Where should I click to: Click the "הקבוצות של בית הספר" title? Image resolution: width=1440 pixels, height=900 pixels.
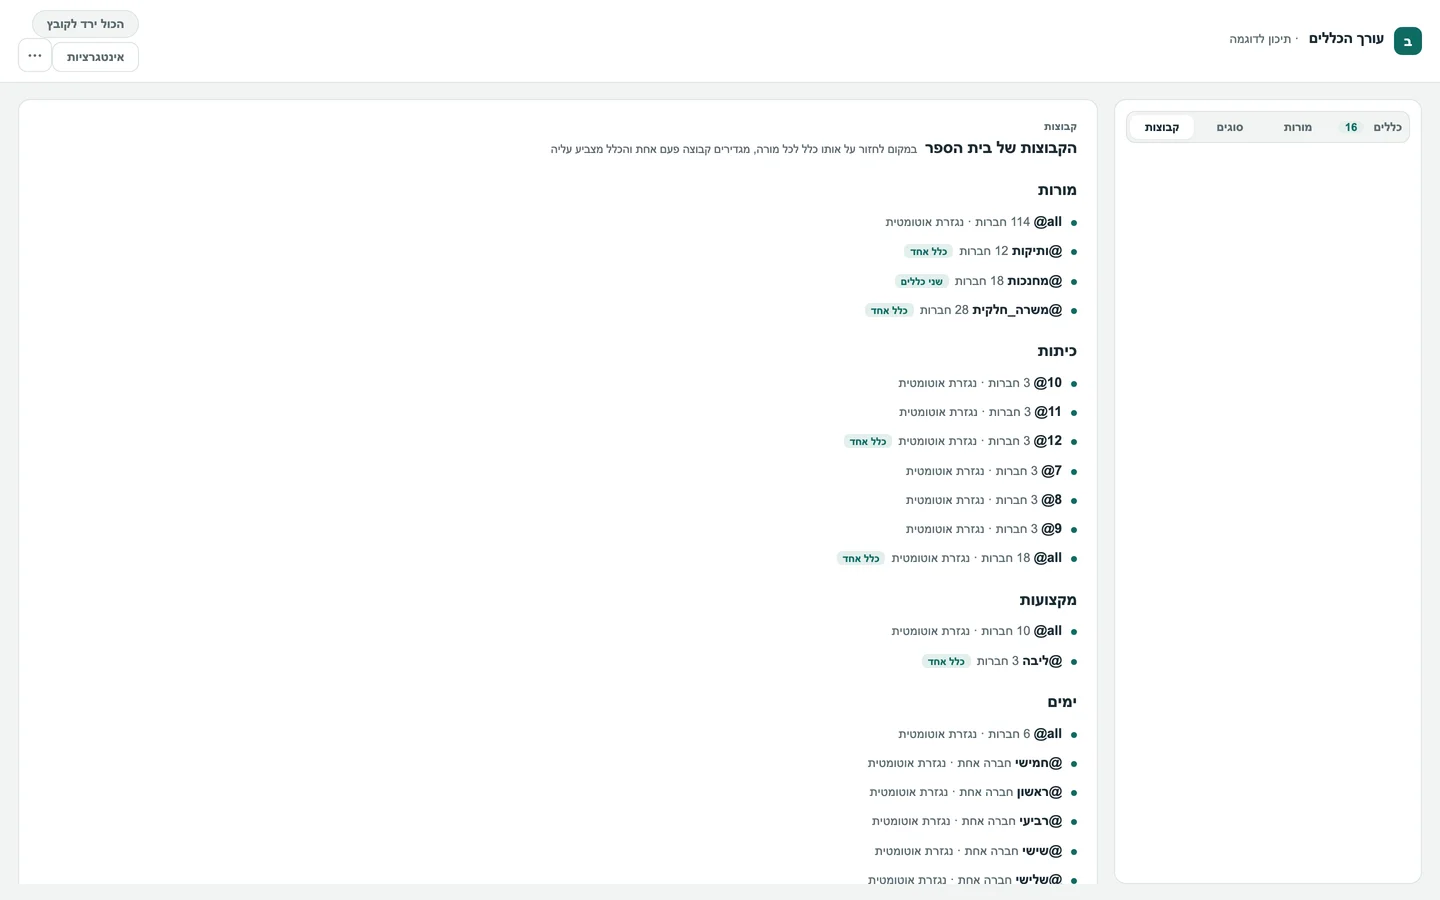point(1001,148)
